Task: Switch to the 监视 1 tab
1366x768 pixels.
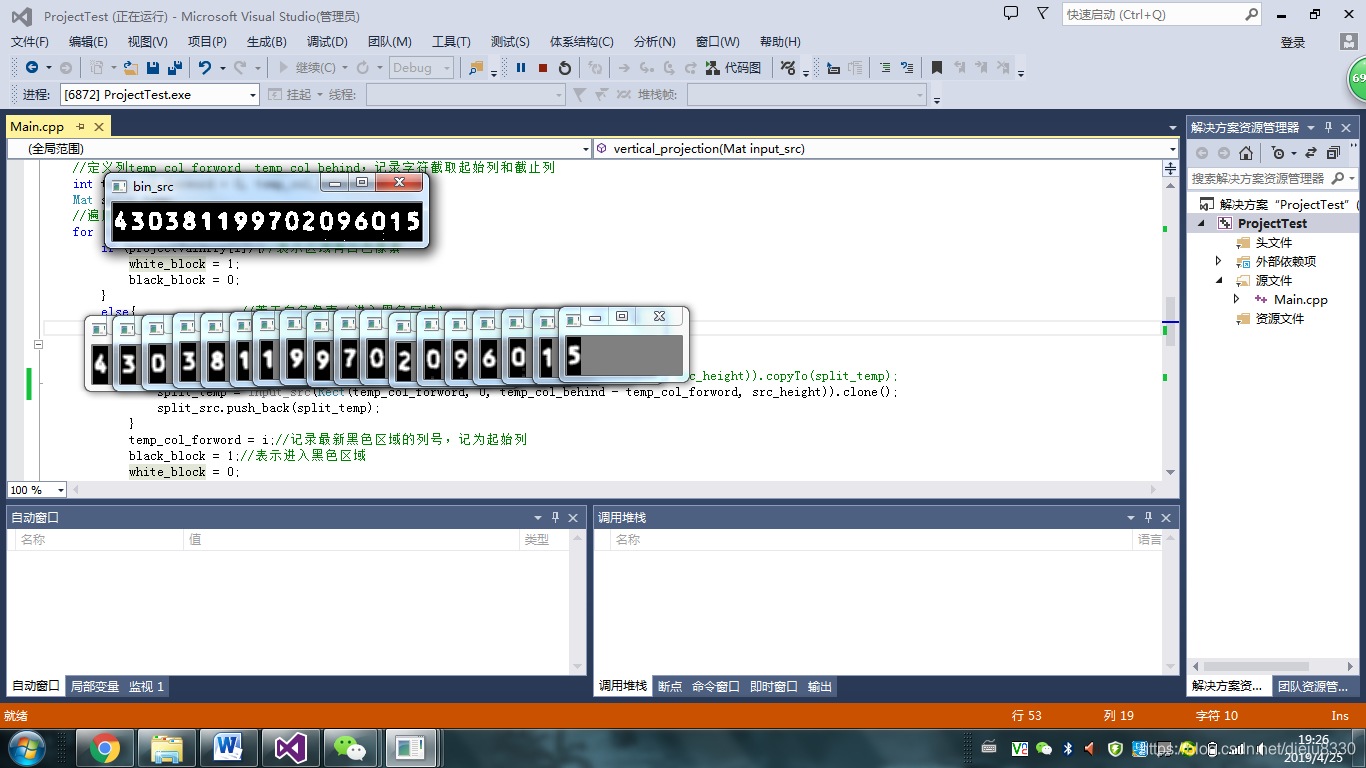Action: tap(146, 687)
